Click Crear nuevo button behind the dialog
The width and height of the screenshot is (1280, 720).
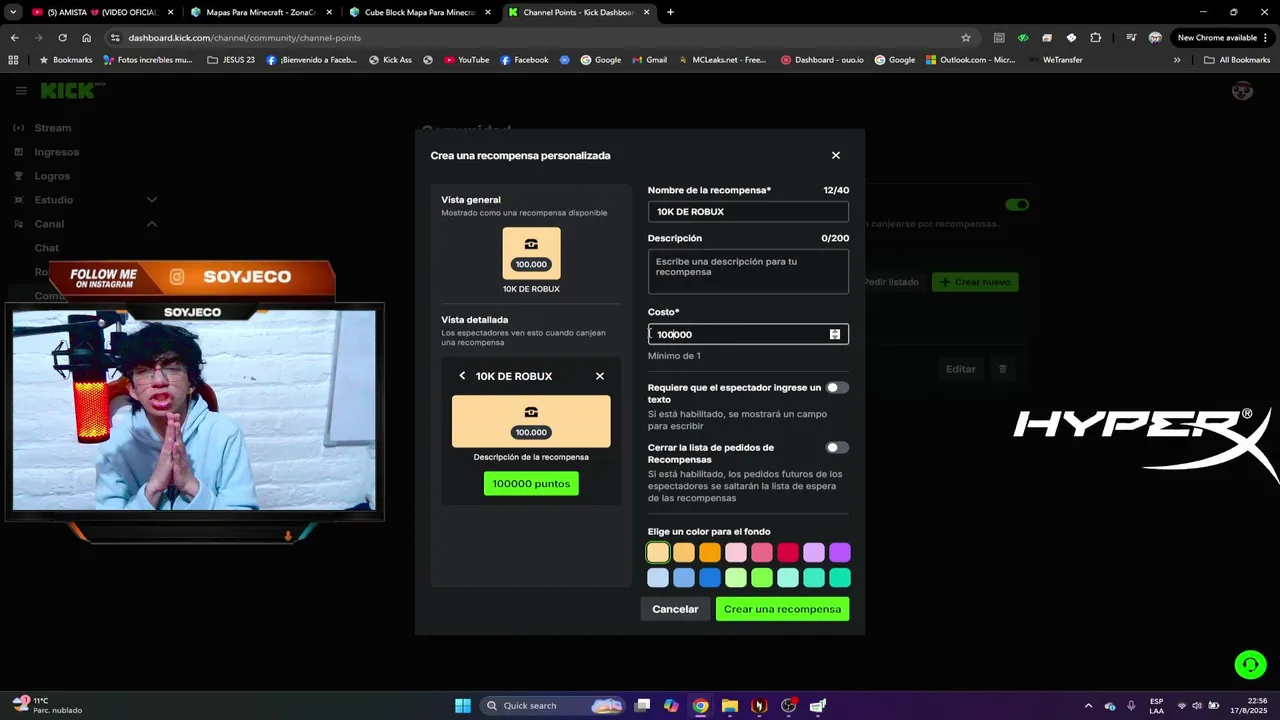coord(975,282)
